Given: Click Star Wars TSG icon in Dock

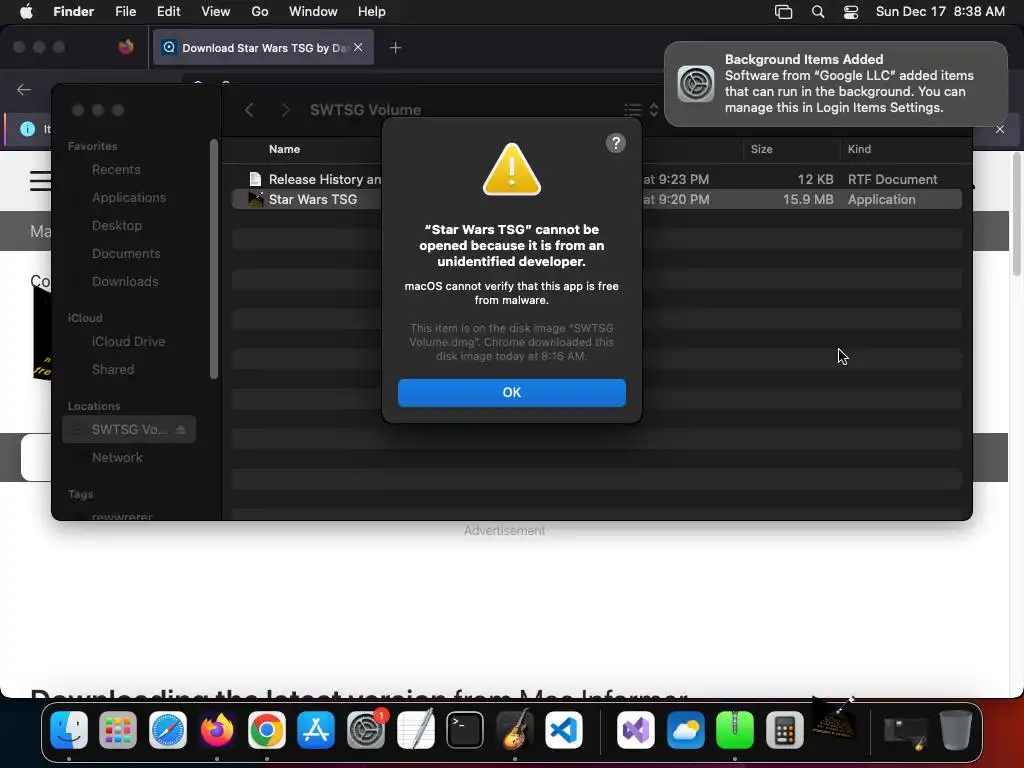Looking at the screenshot, I should point(834,718).
